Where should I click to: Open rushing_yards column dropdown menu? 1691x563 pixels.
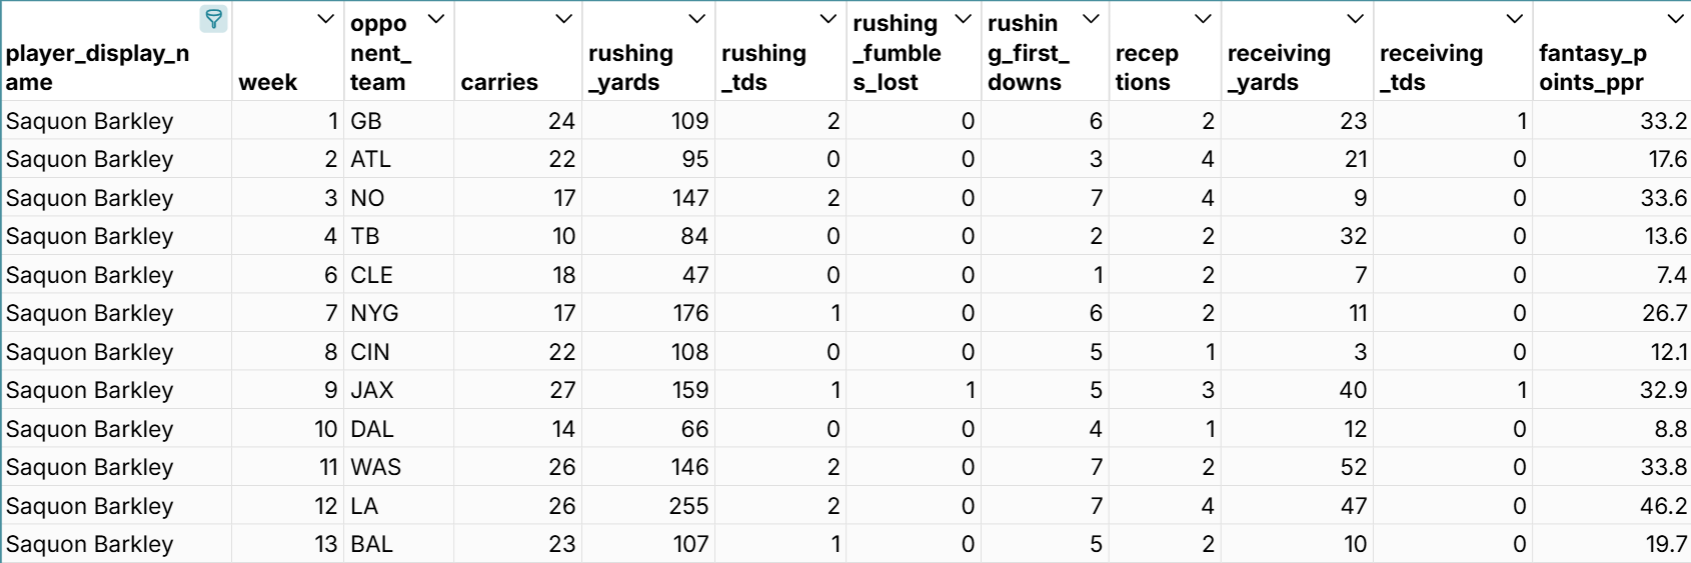(697, 19)
